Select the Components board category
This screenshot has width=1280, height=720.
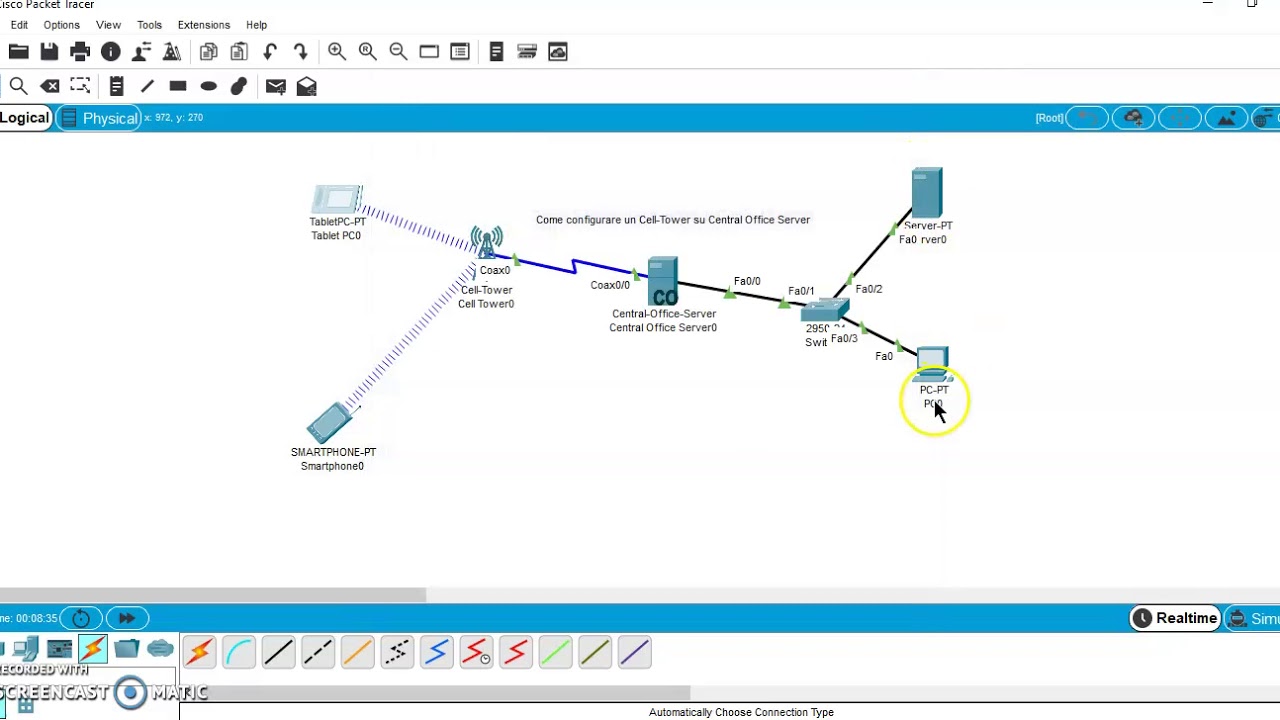point(60,650)
